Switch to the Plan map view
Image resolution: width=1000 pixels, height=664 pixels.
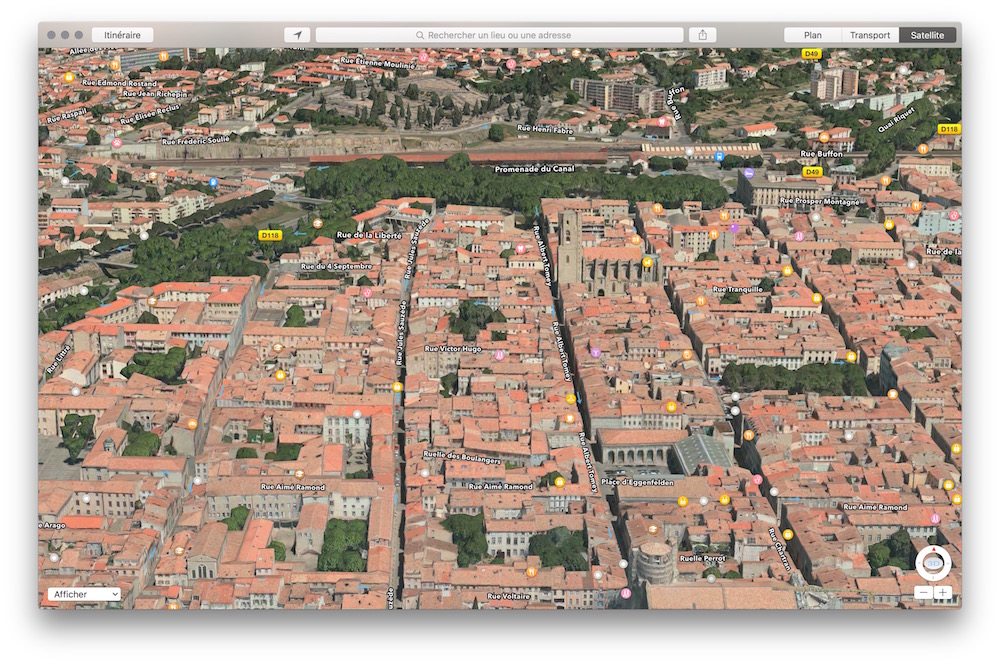[812, 35]
